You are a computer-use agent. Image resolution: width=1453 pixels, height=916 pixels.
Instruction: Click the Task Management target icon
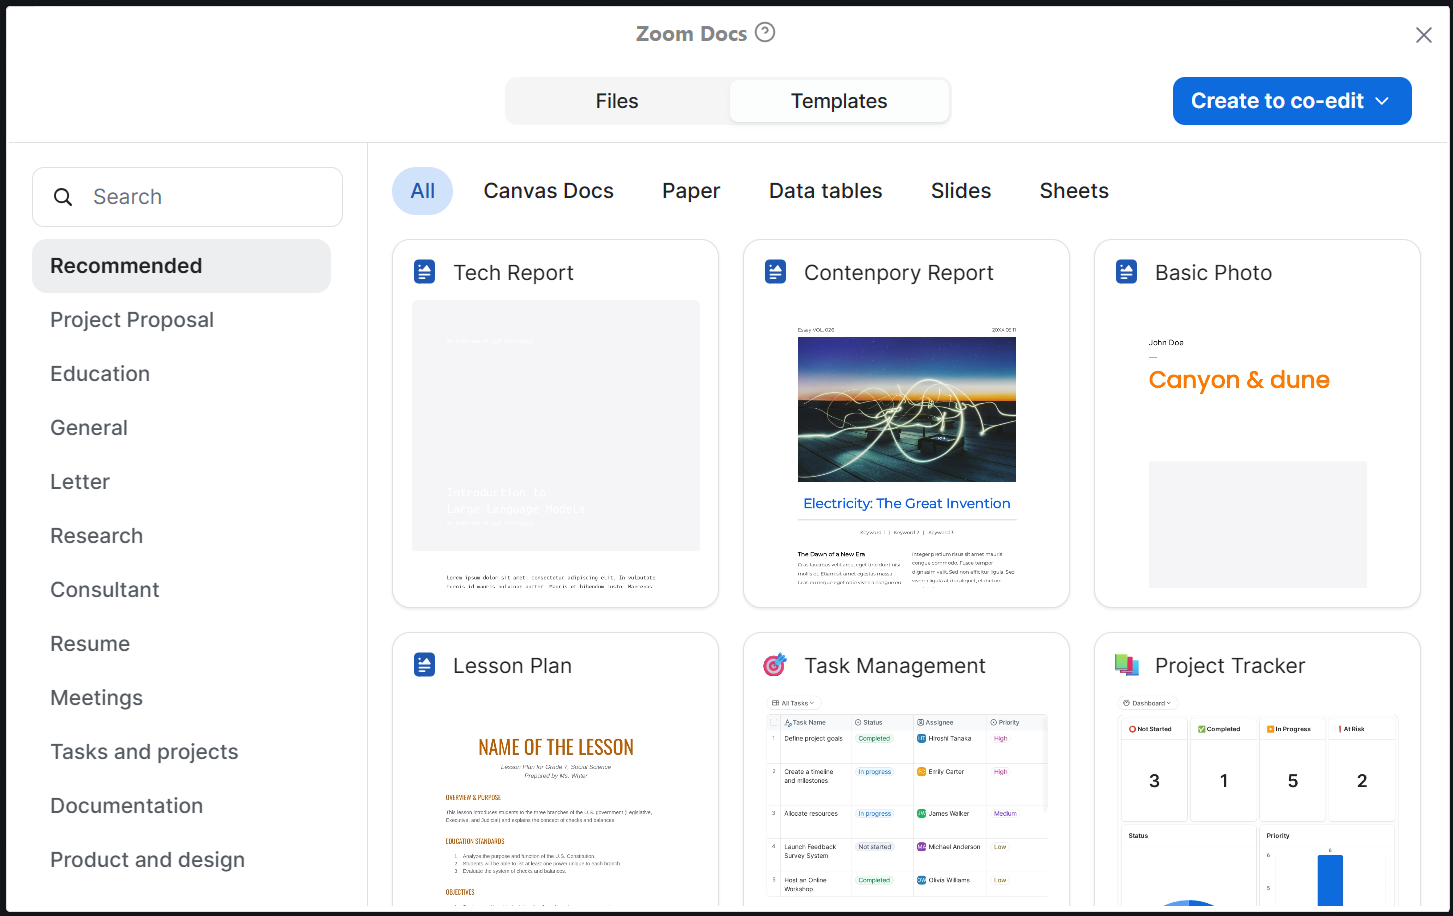click(x=775, y=665)
